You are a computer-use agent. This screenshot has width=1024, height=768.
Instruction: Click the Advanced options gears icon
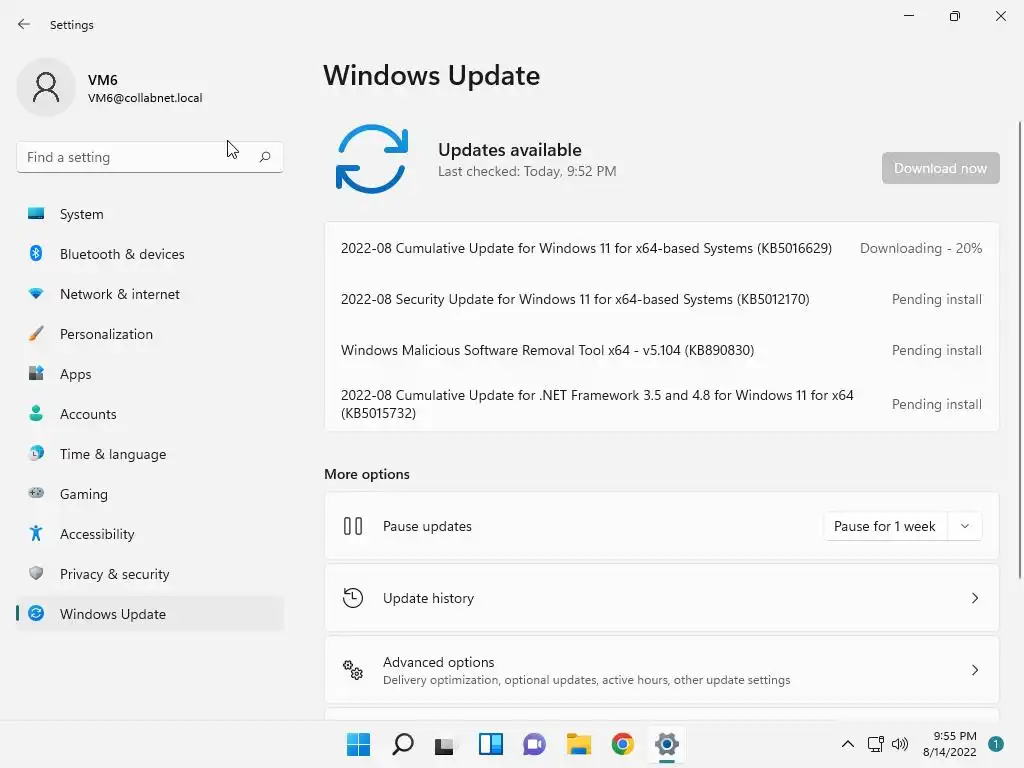tap(353, 669)
